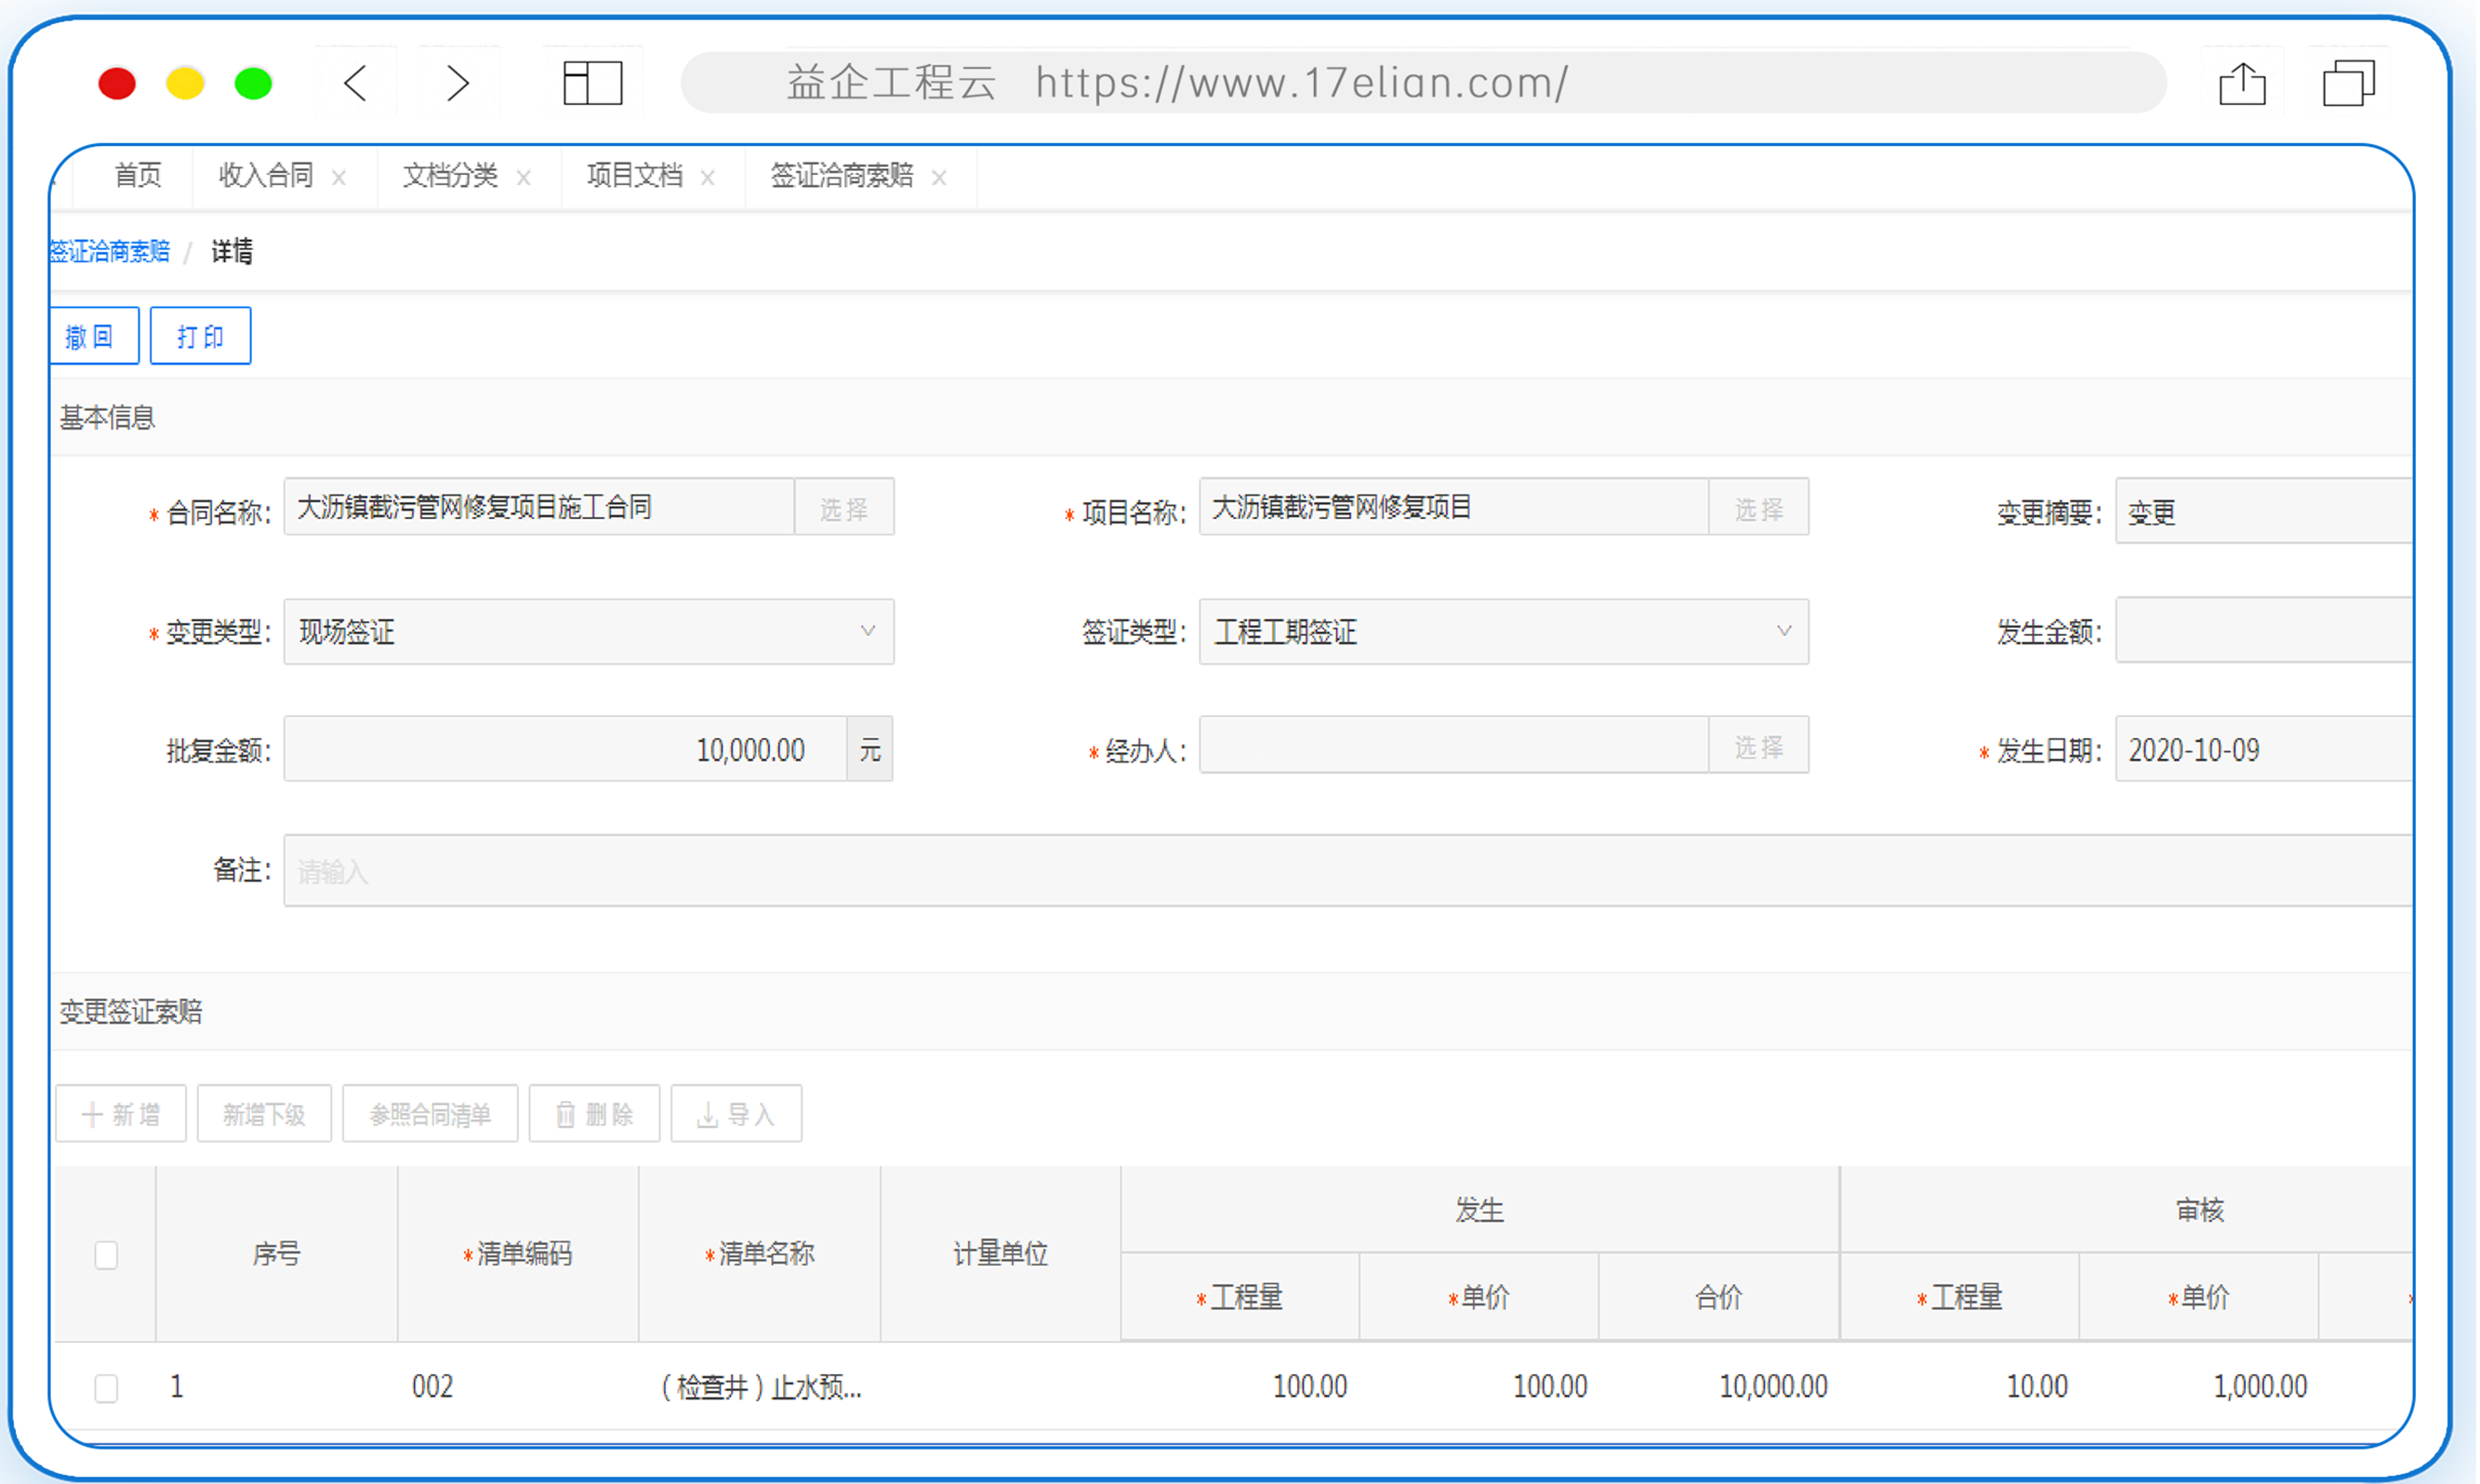Click the 项目名称 input field

tap(1455, 508)
